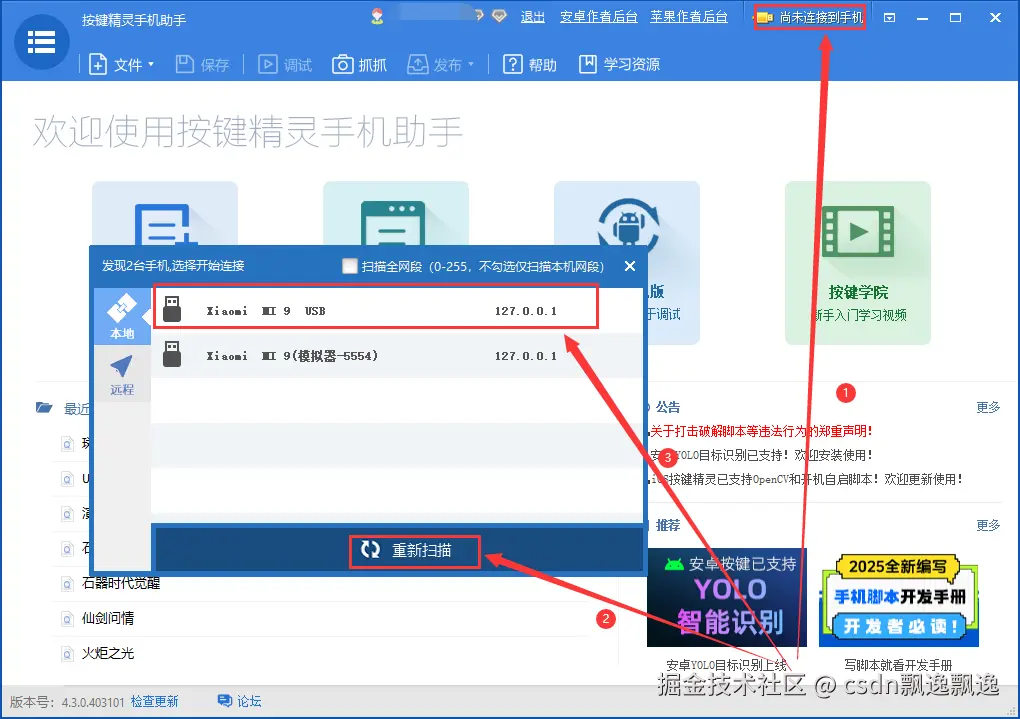This screenshot has width=1020, height=719.
Task: Click the second welcome card window icon
Action: 394,223
